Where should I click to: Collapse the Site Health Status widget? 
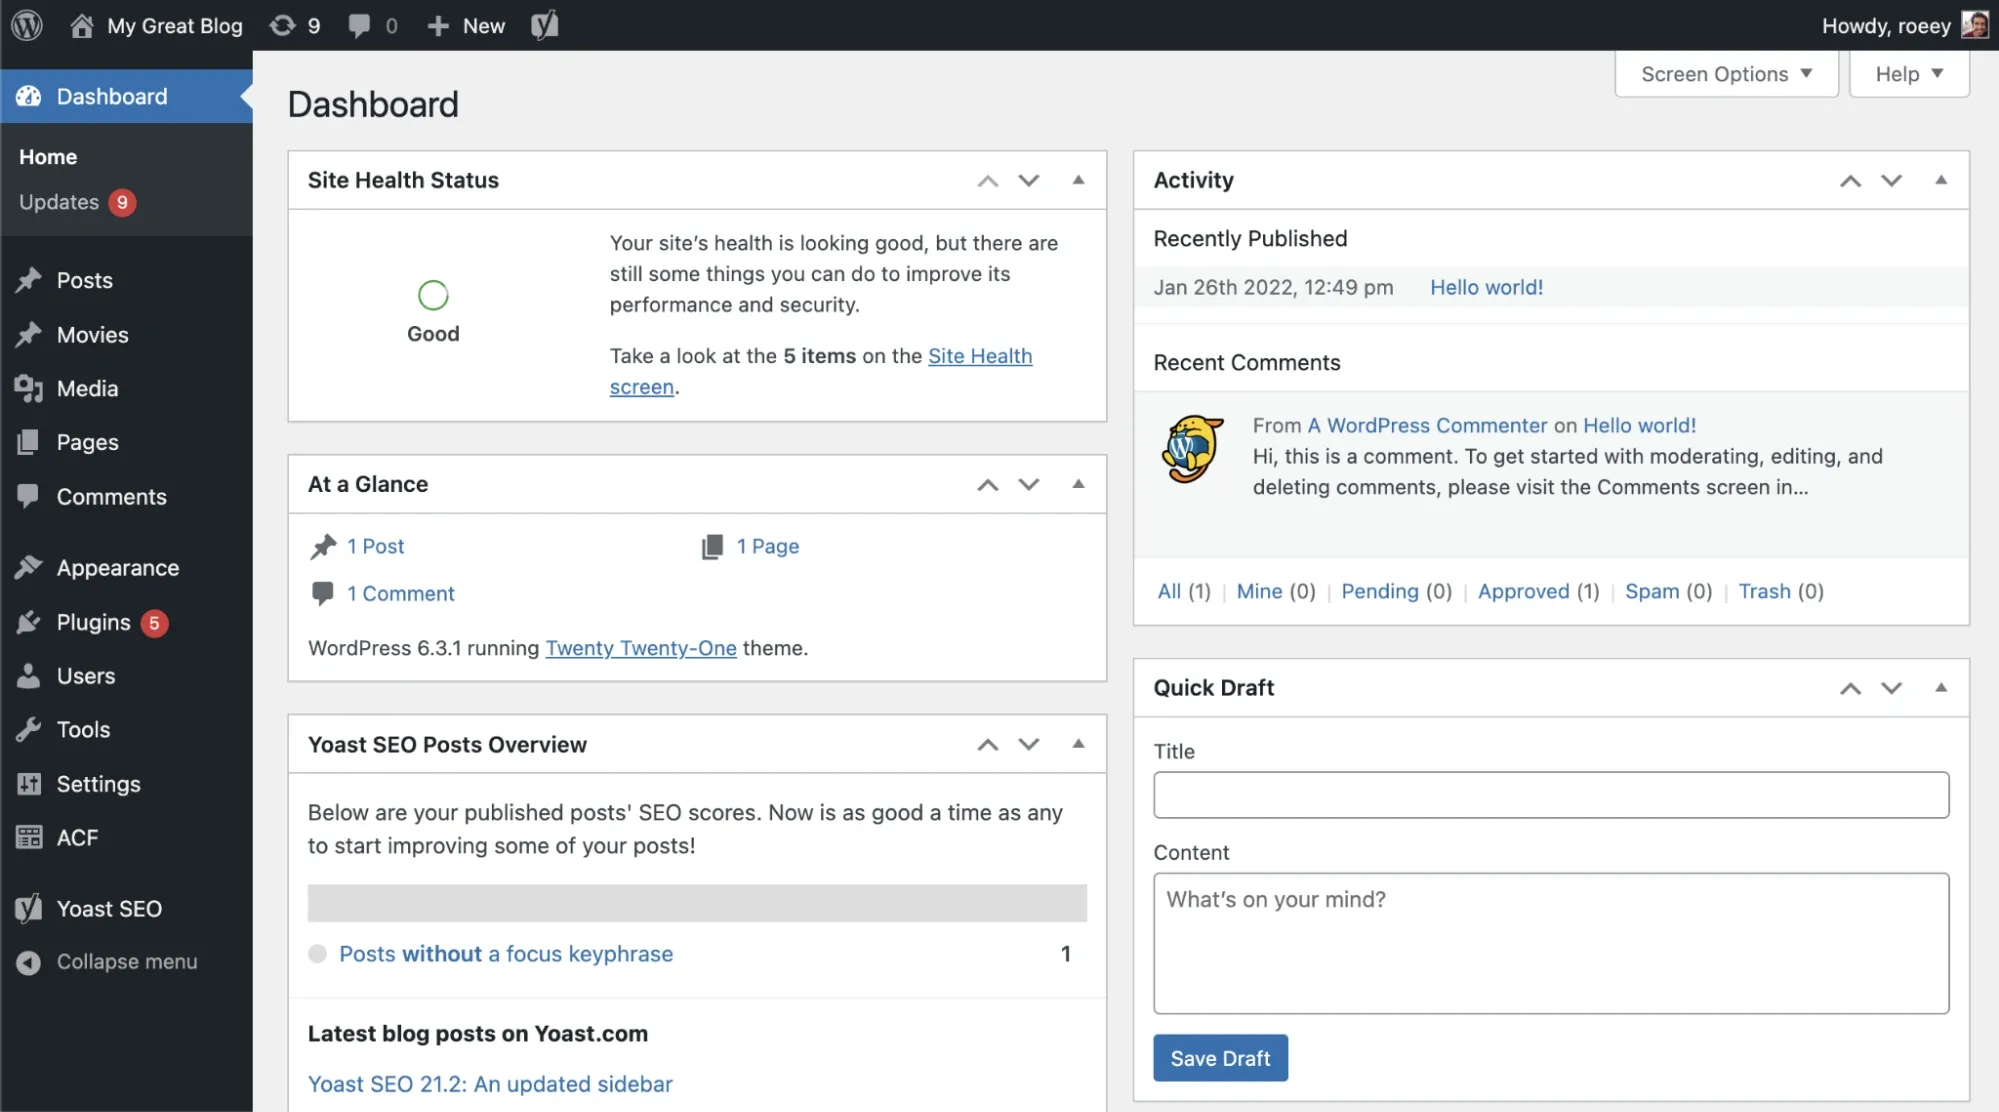pos(1078,180)
